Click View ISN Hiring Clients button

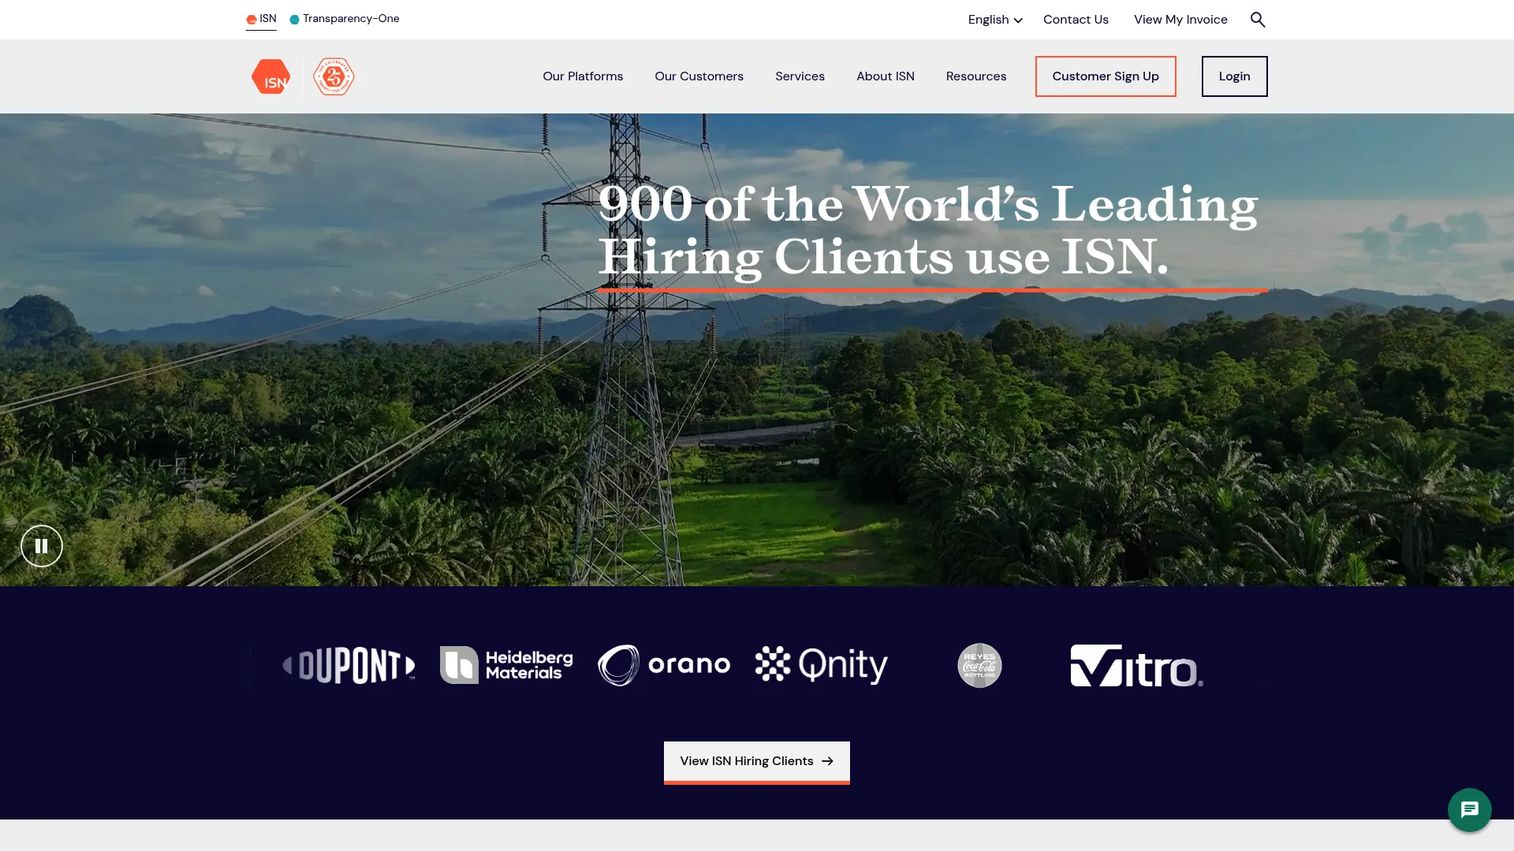point(757,762)
